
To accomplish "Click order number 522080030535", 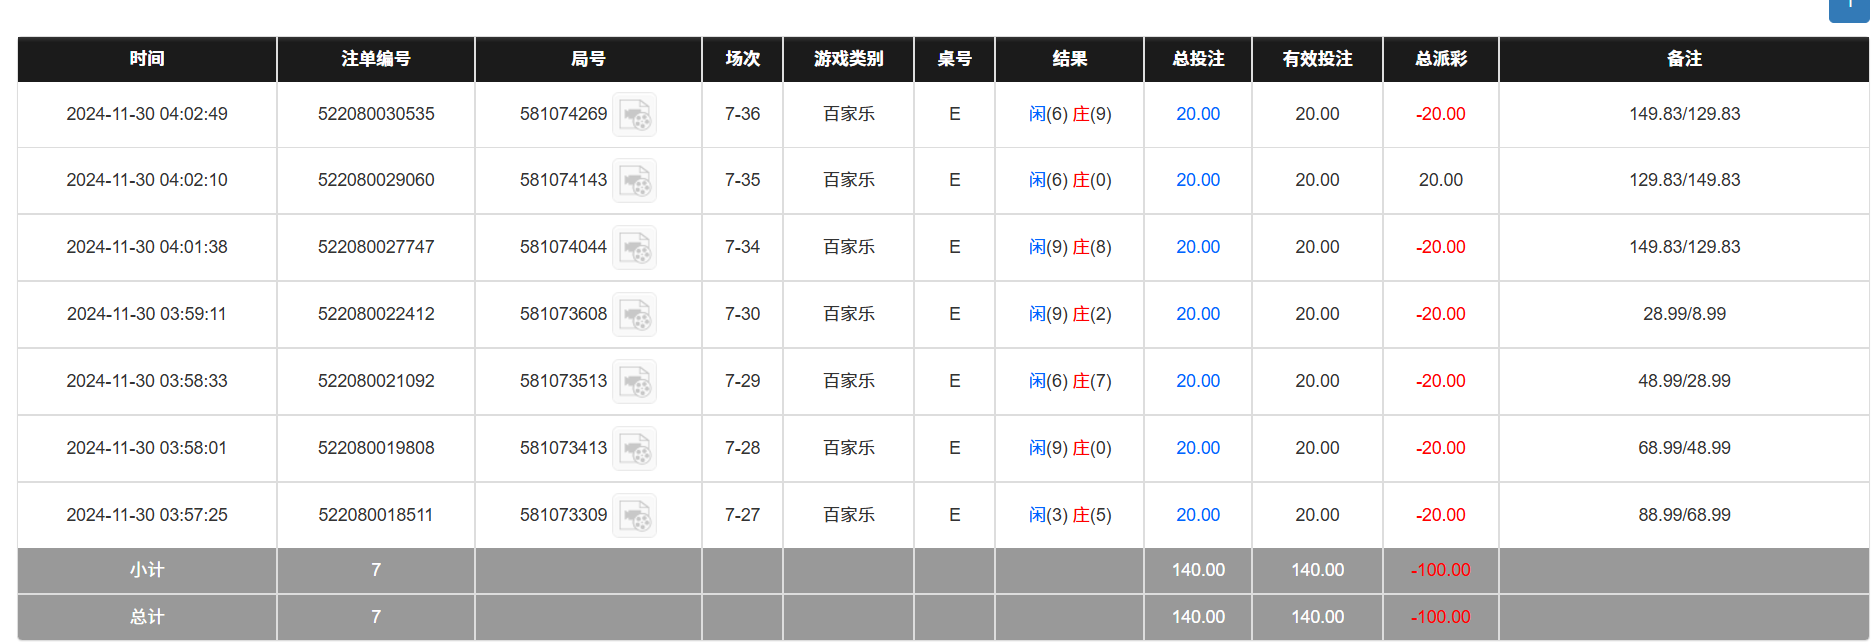I will (376, 114).
